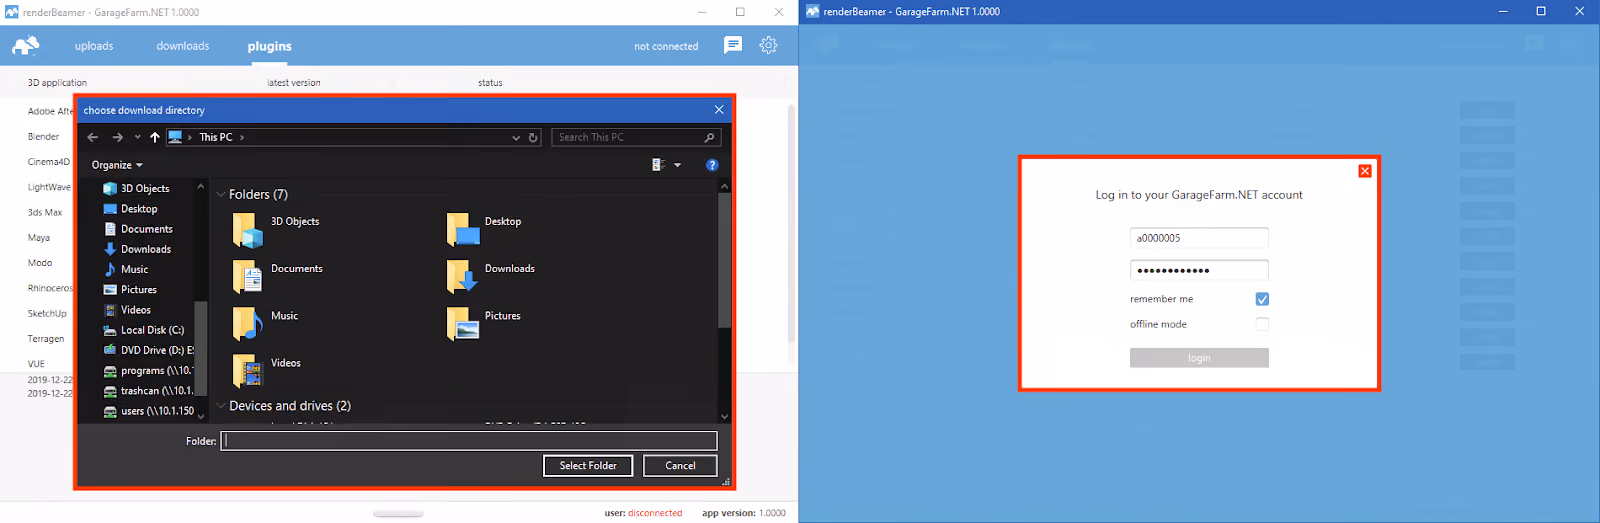Screen dimensions: 1600x523
Task: Select SketchUp in the 3D application list
Action: click(47, 313)
